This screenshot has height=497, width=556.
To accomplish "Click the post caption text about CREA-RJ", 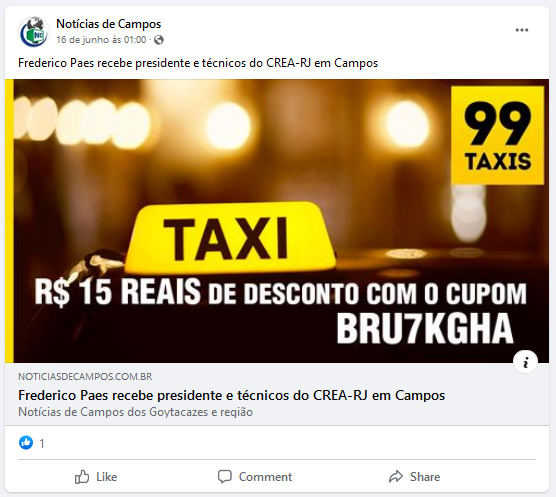I will 198,63.
